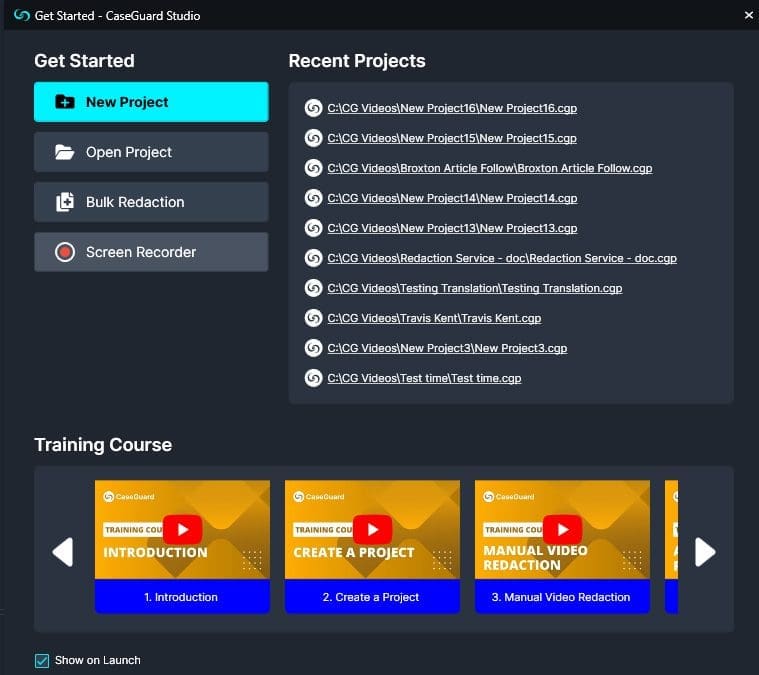Image resolution: width=759 pixels, height=675 pixels.
Task: Start the Screen Recorder
Action: 151,252
